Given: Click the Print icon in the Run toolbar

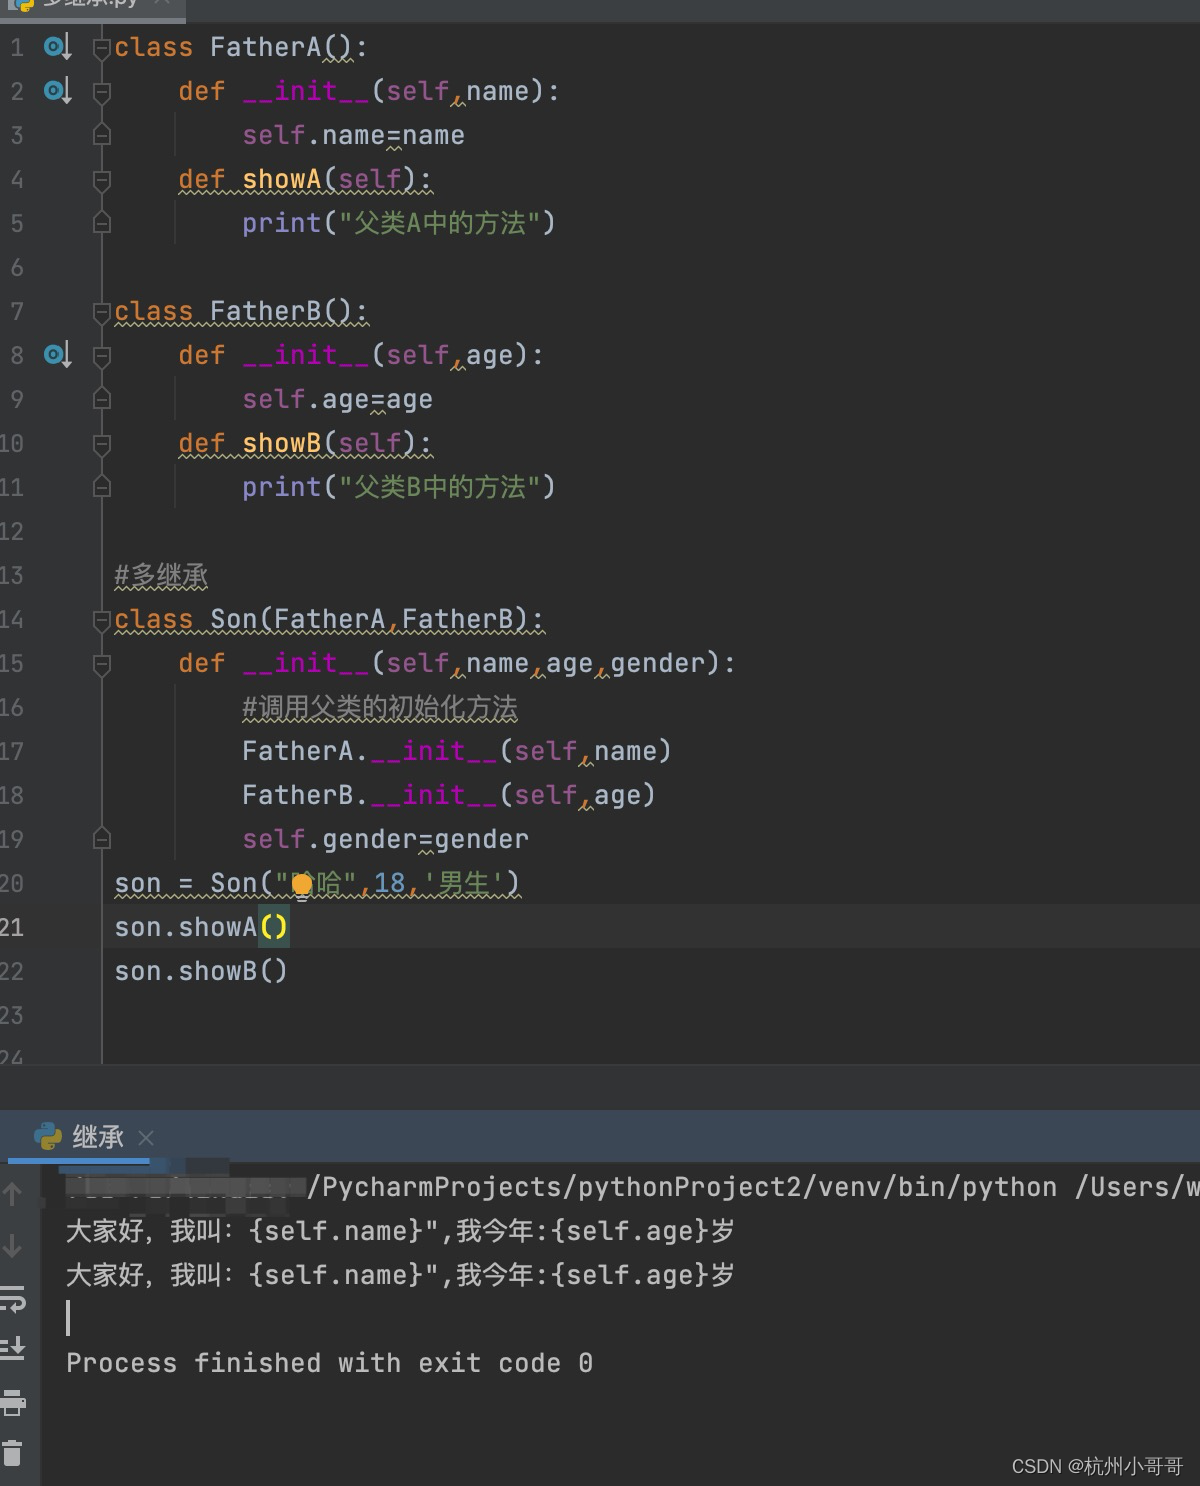Looking at the screenshot, I should pyautogui.click(x=13, y=1402).
